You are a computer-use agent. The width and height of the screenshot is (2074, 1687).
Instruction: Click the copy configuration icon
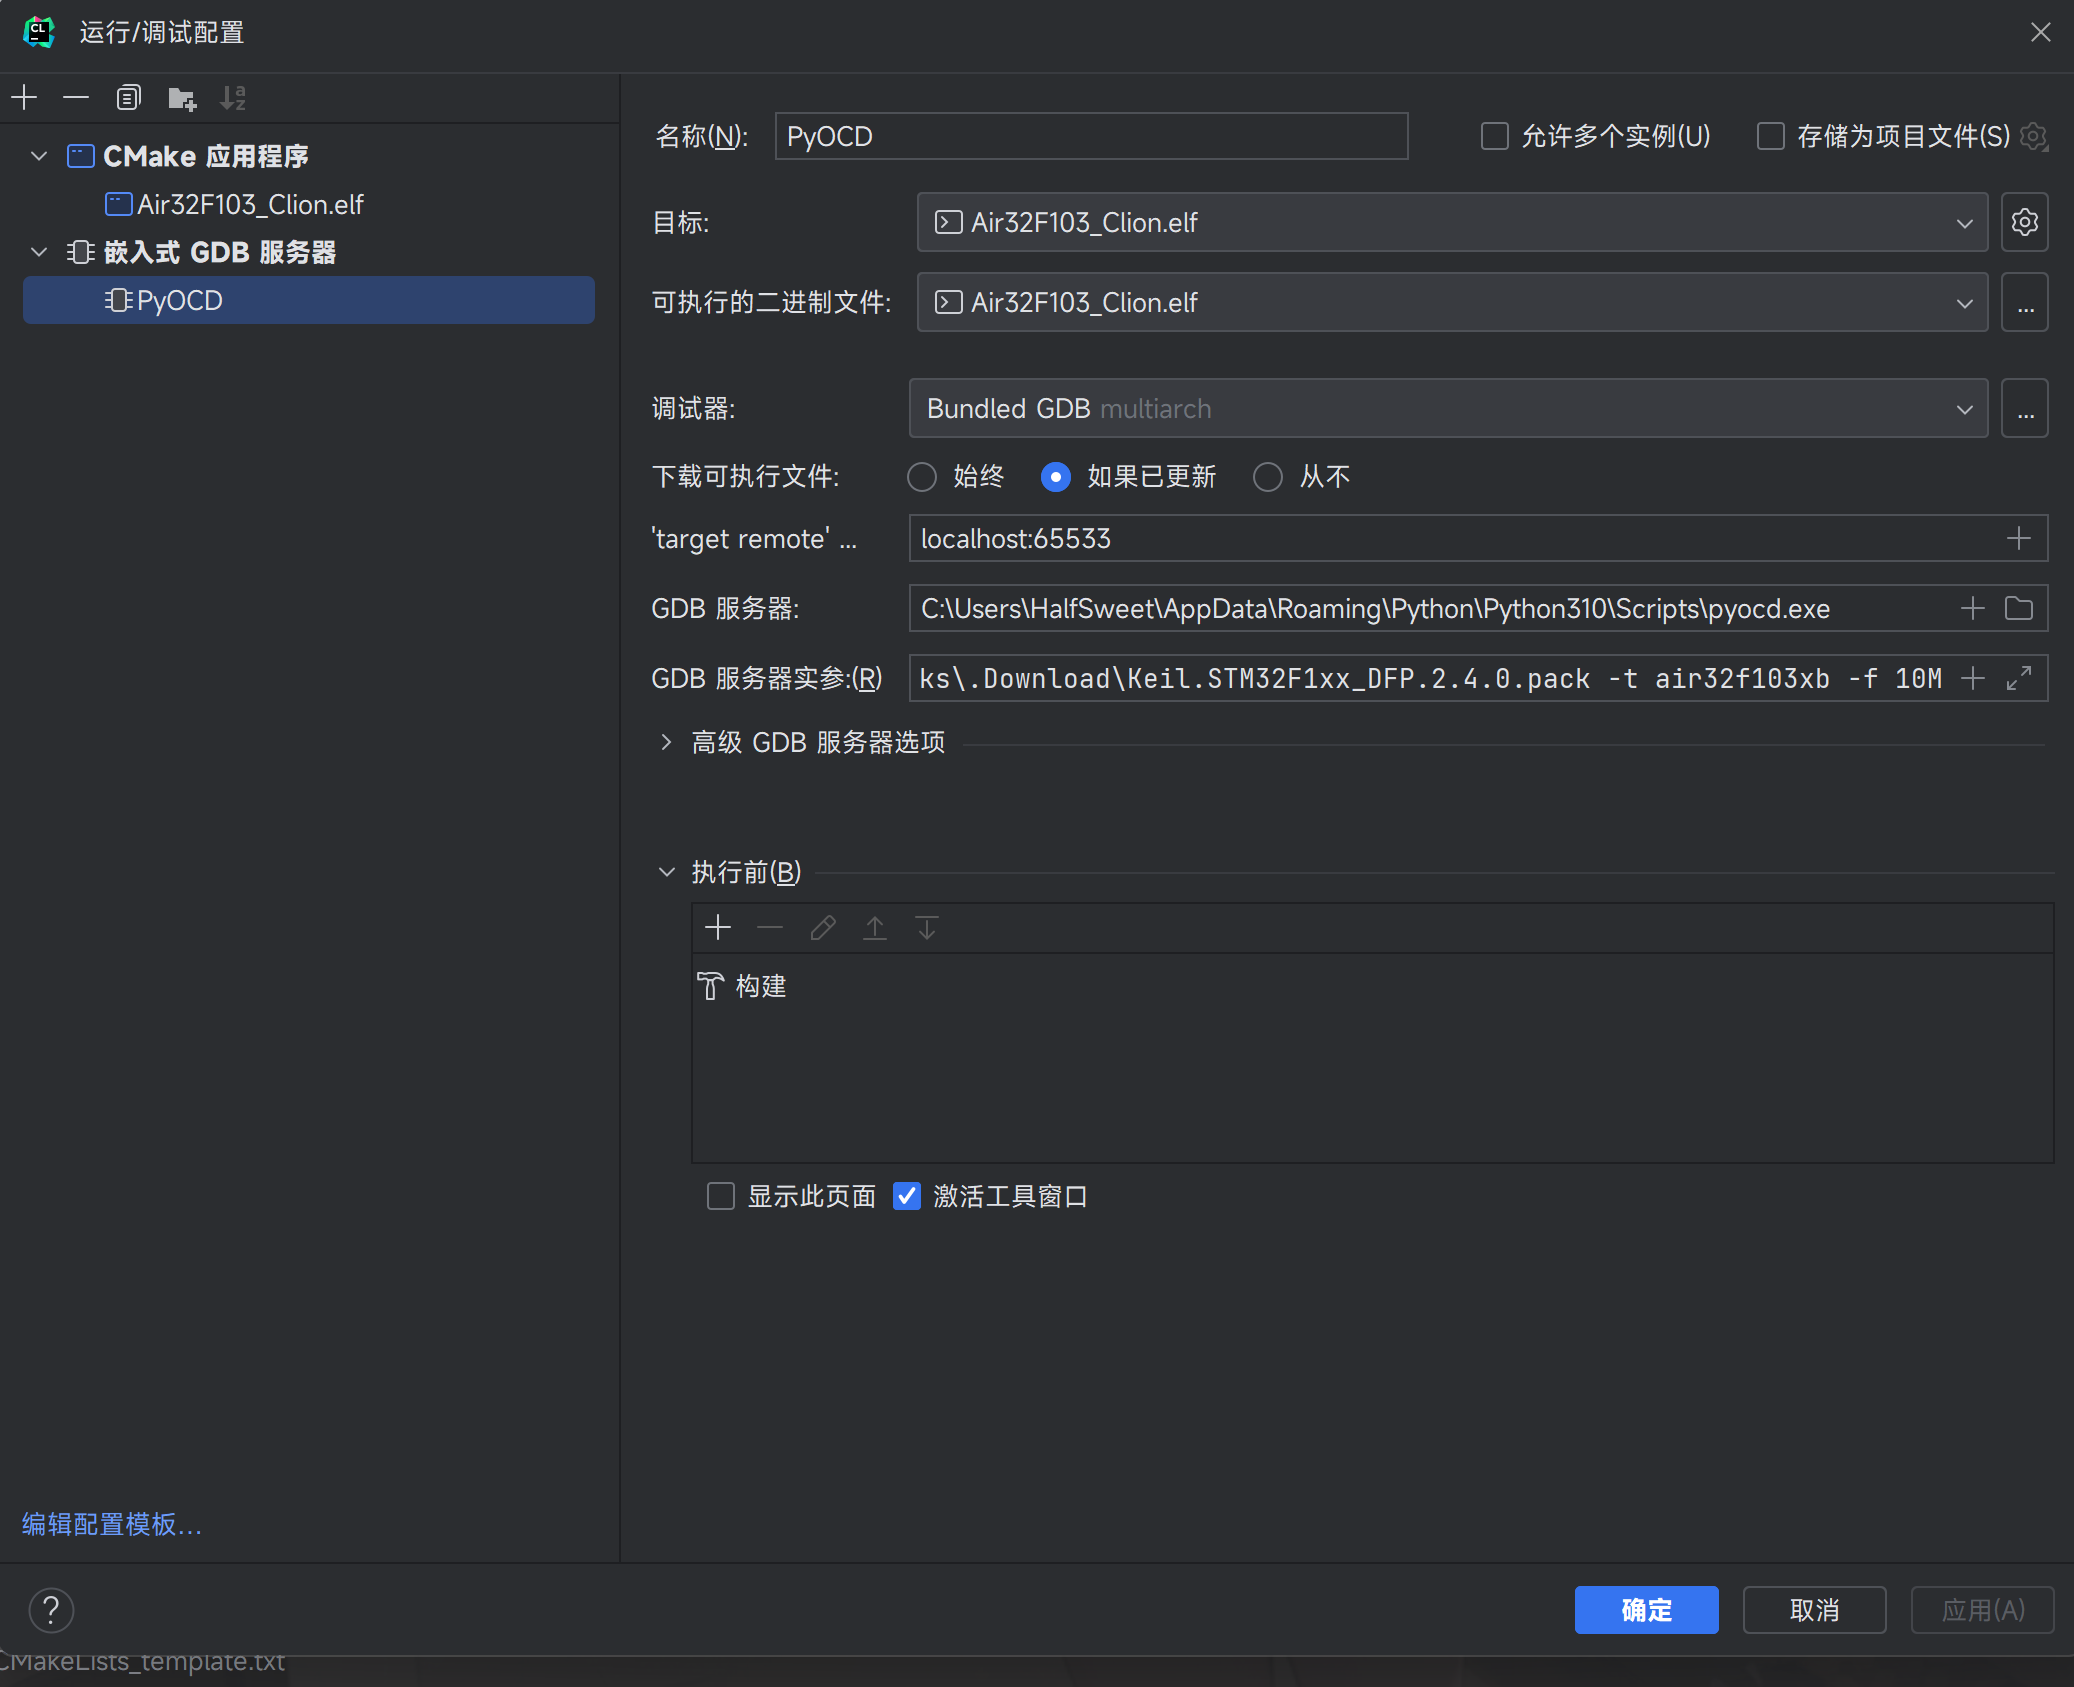click(128, 98)
